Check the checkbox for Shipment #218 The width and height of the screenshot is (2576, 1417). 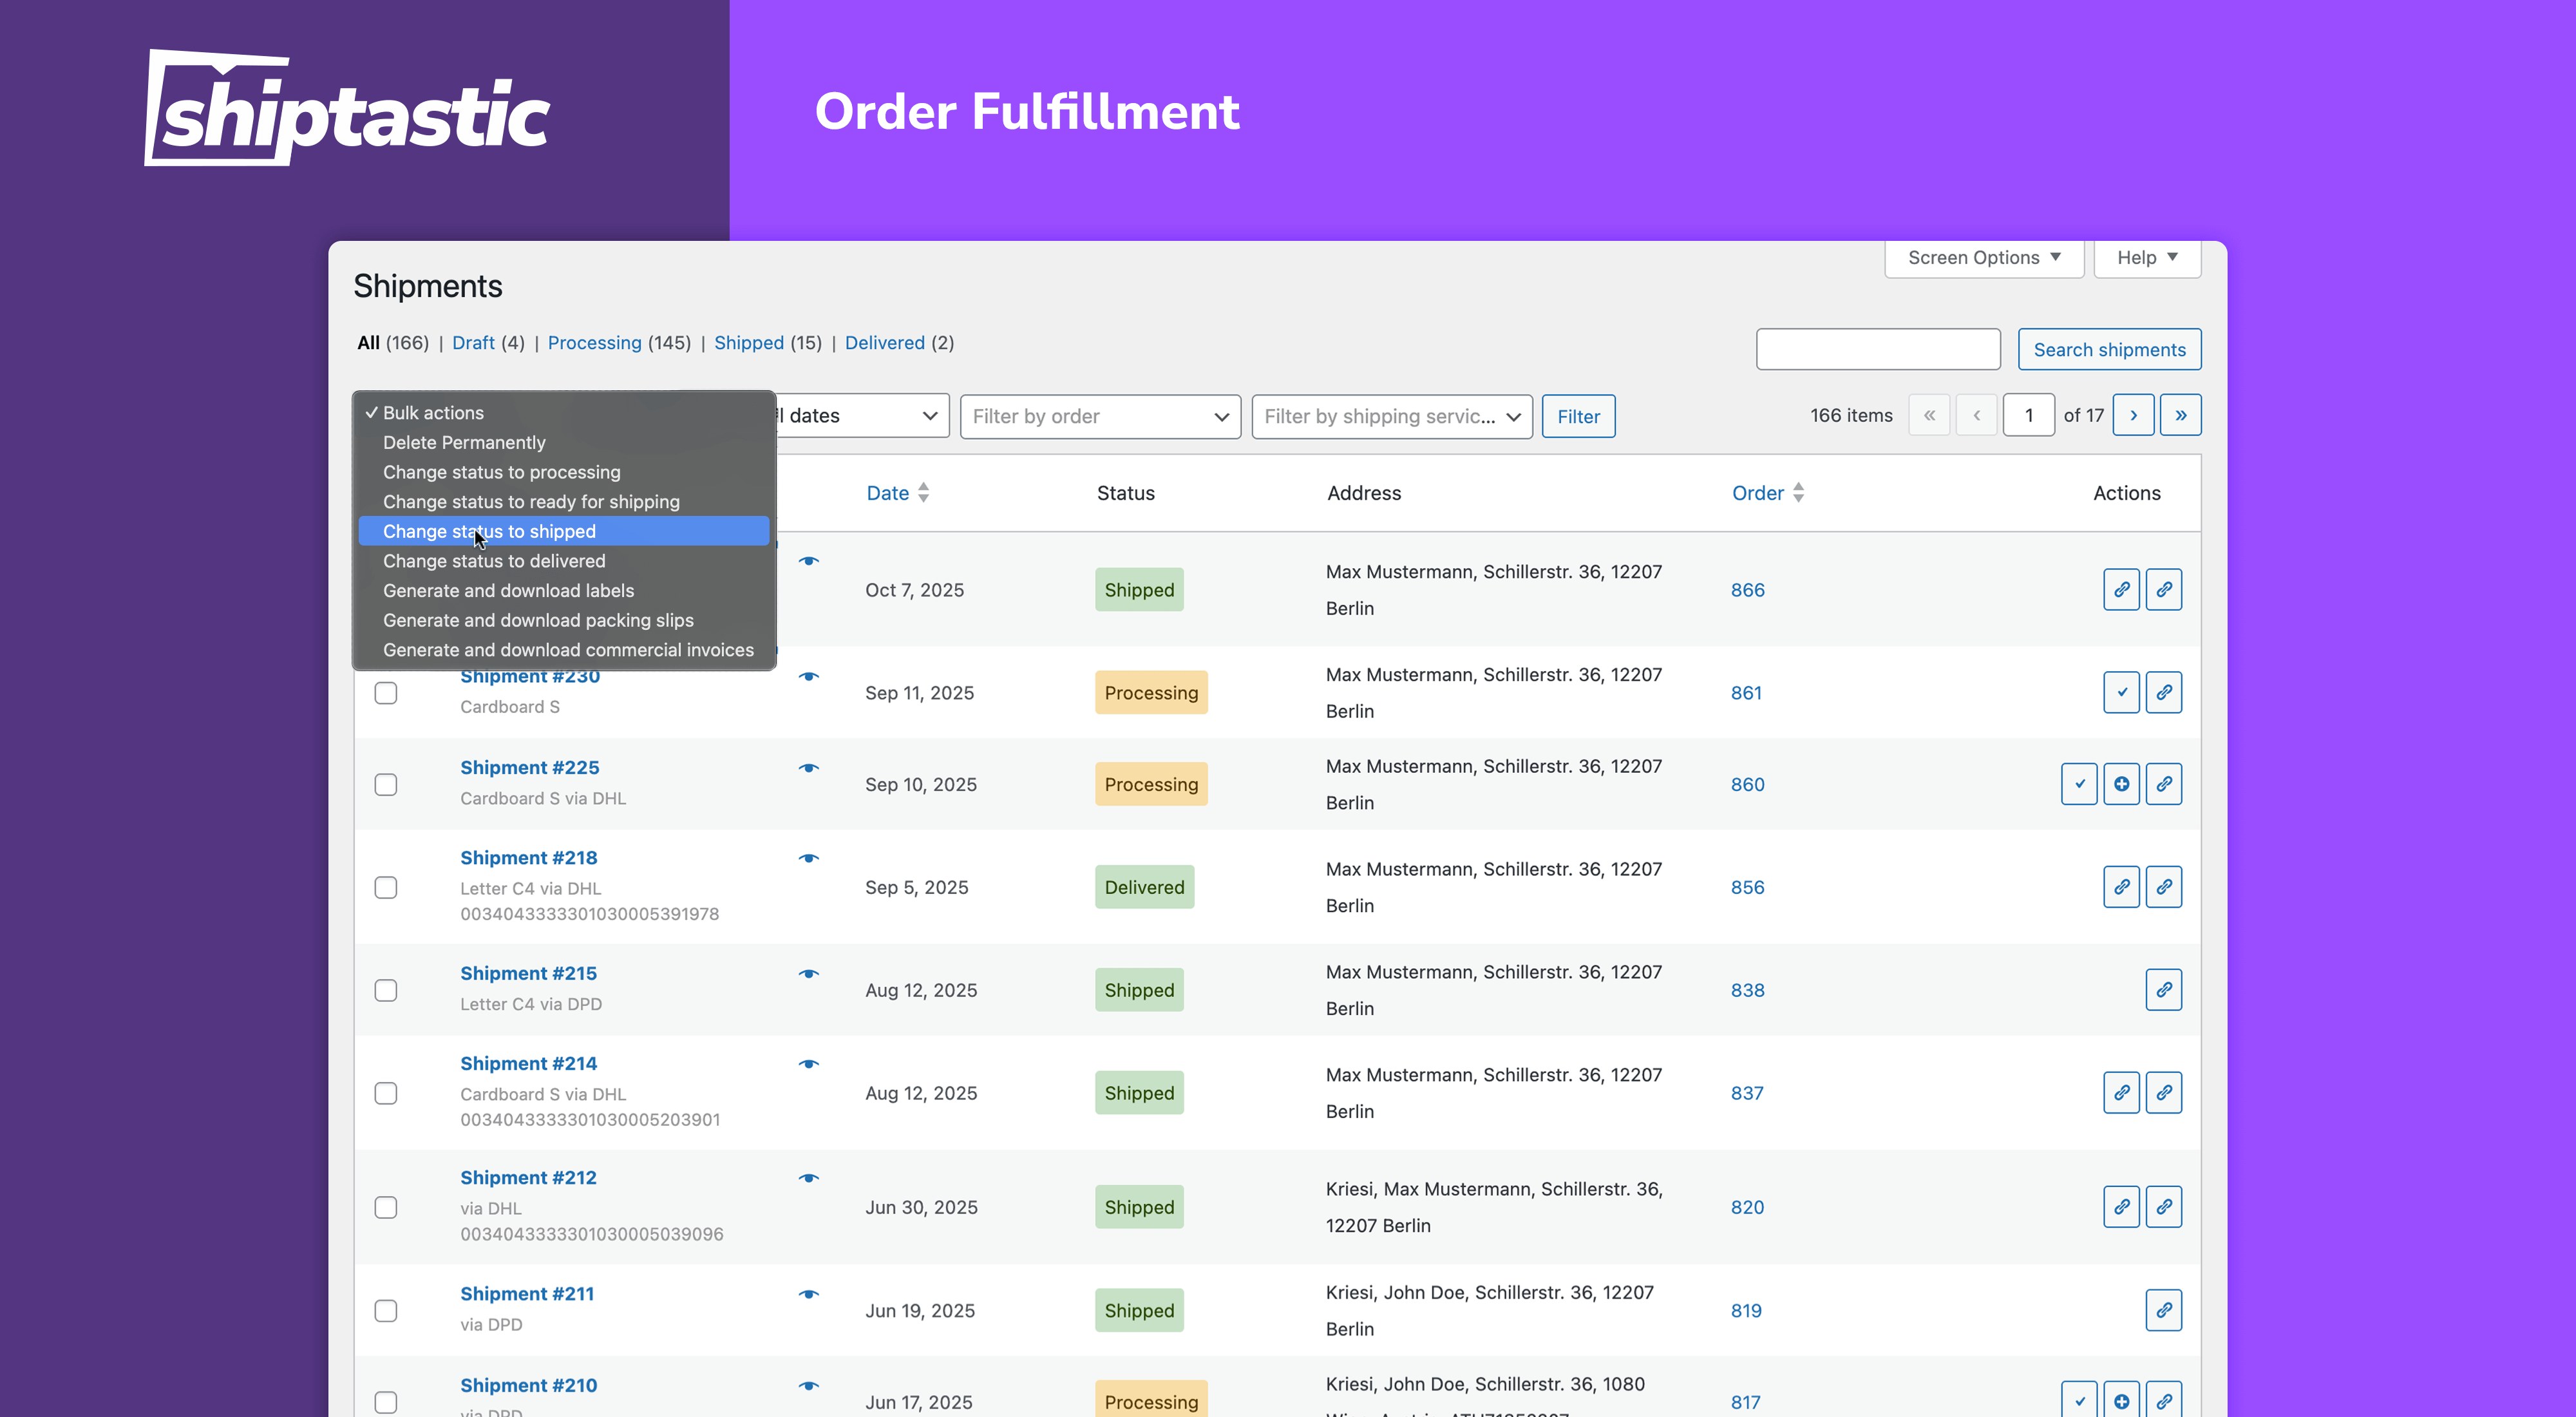386,887
